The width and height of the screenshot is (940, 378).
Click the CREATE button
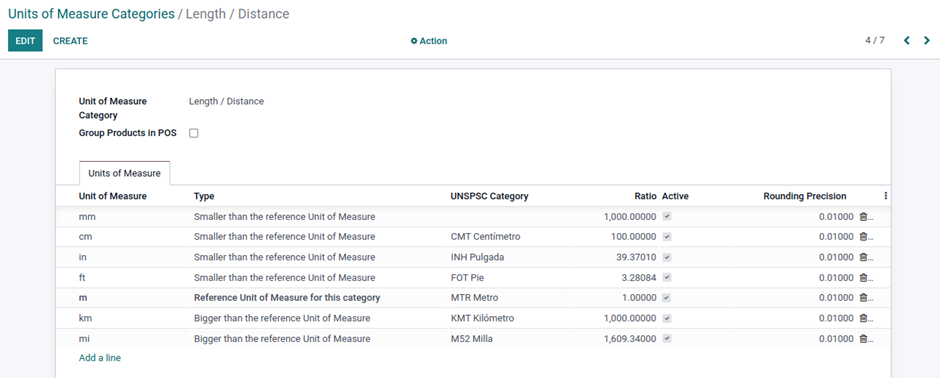click(70, 41)
